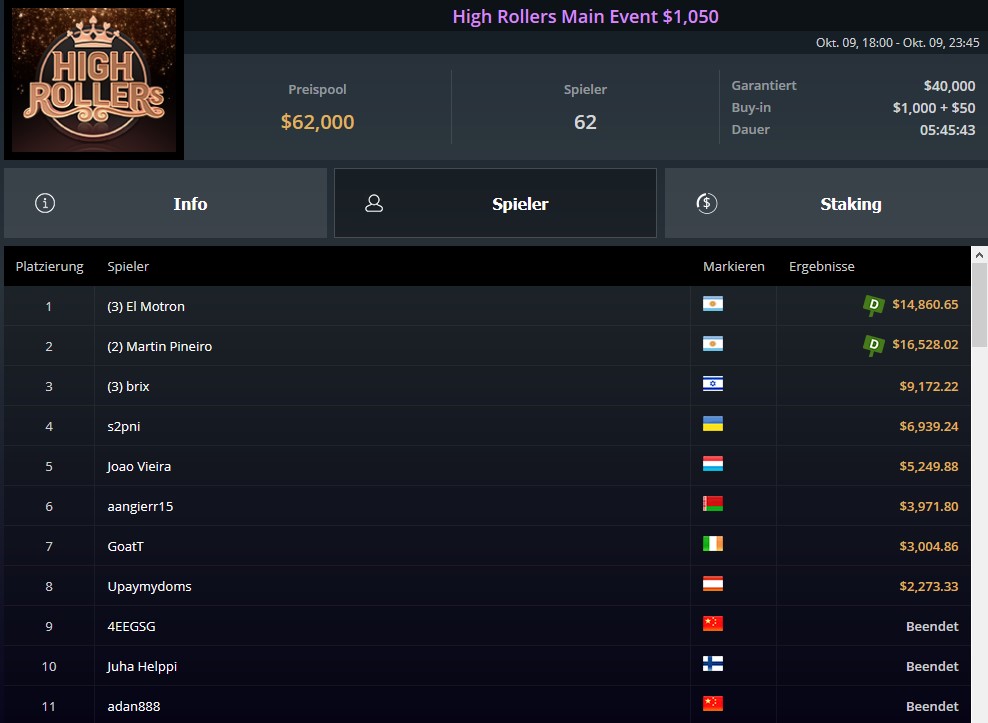Sort by the Ergebnisse column header
988x723 pixels.
822,267
